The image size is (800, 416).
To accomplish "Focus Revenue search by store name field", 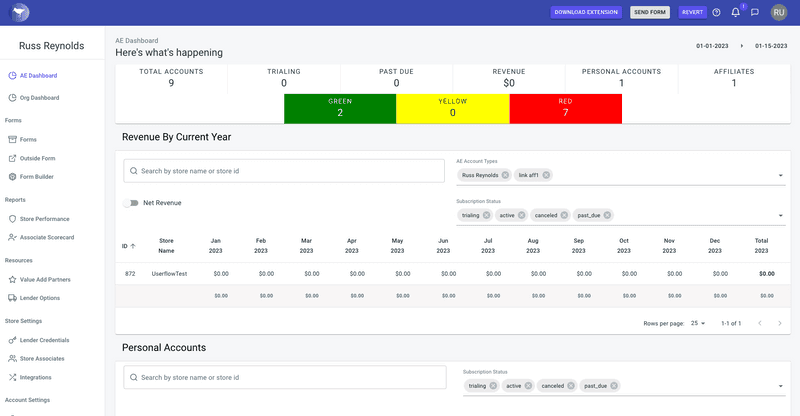I will coord(284,171).
